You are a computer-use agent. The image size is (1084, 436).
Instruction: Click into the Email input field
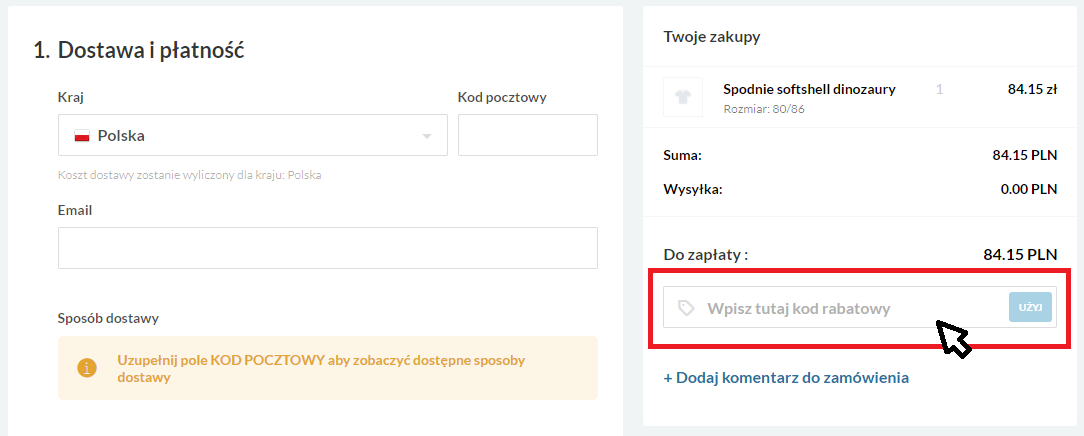(328, 248)
